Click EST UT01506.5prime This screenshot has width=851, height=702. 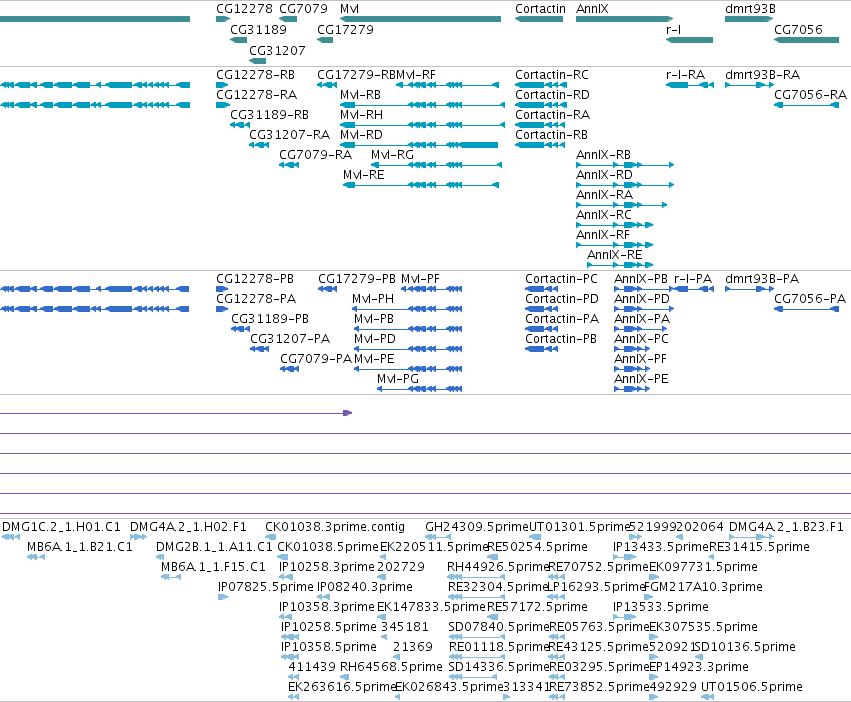point(708,697)
